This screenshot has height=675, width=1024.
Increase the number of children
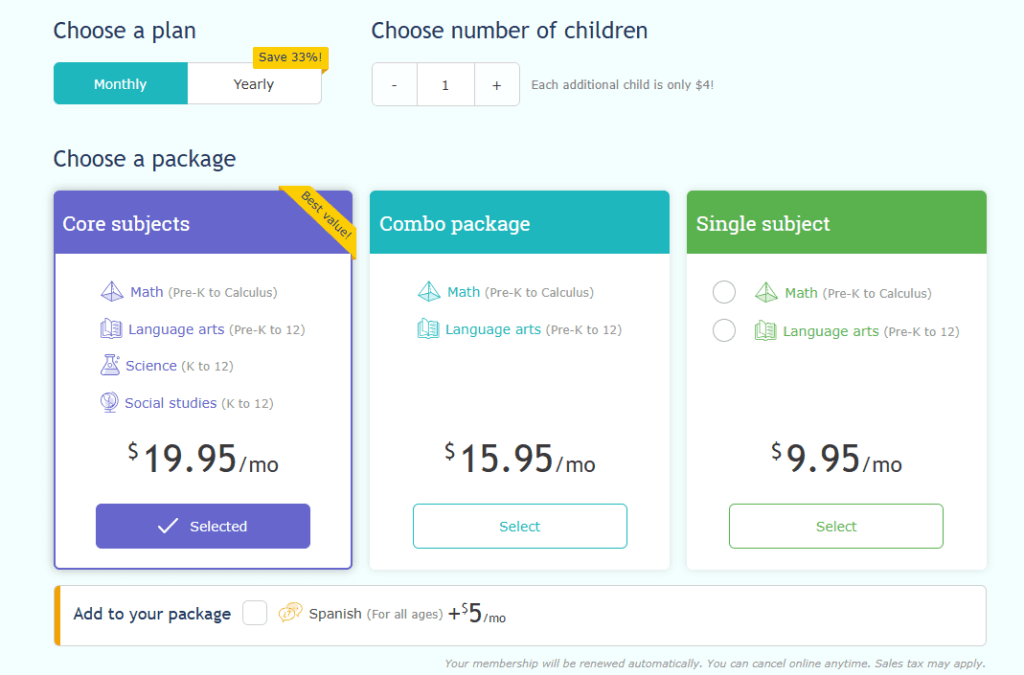click(x=496, y=84)
